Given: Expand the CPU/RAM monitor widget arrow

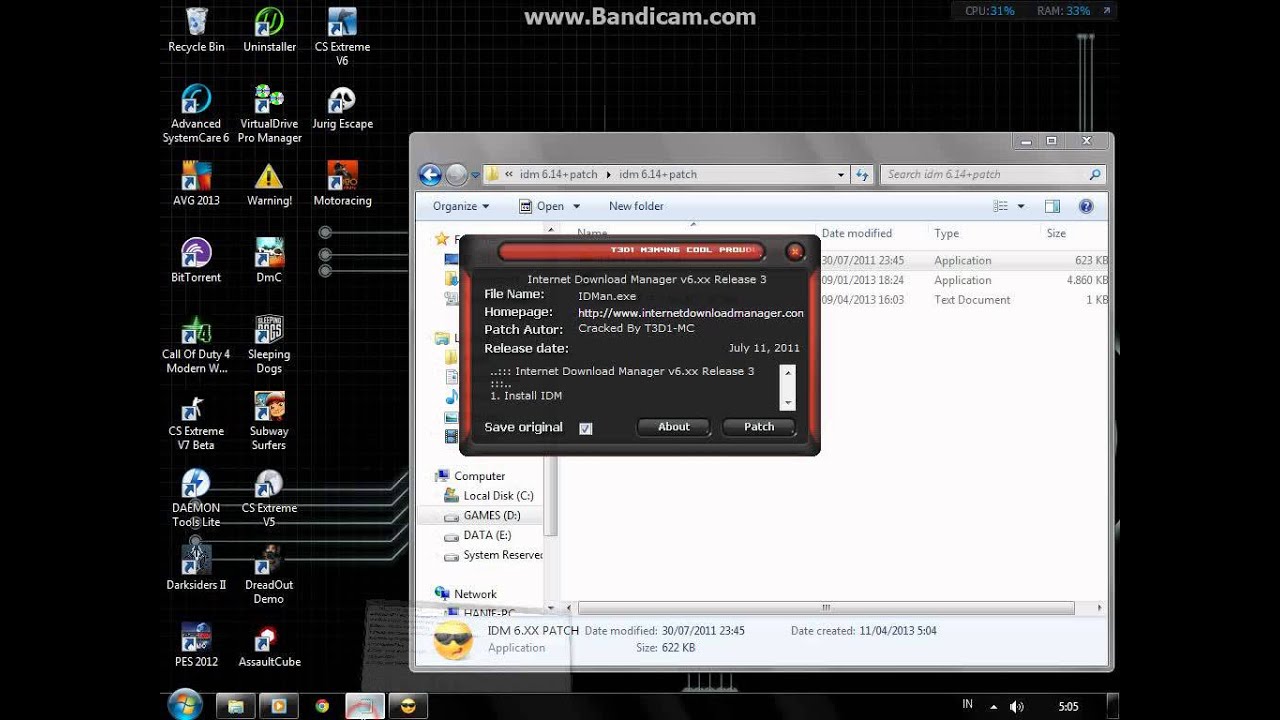Looking at the screenshot, I should [x=1106, y=11].
